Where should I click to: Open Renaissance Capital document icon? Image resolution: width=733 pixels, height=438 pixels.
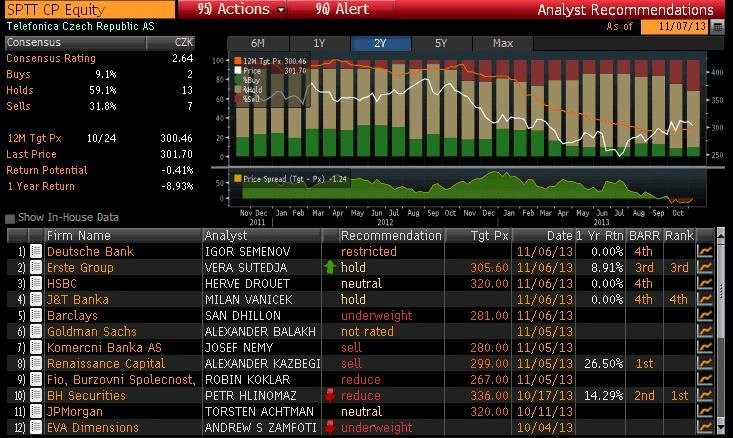[36, 363]
